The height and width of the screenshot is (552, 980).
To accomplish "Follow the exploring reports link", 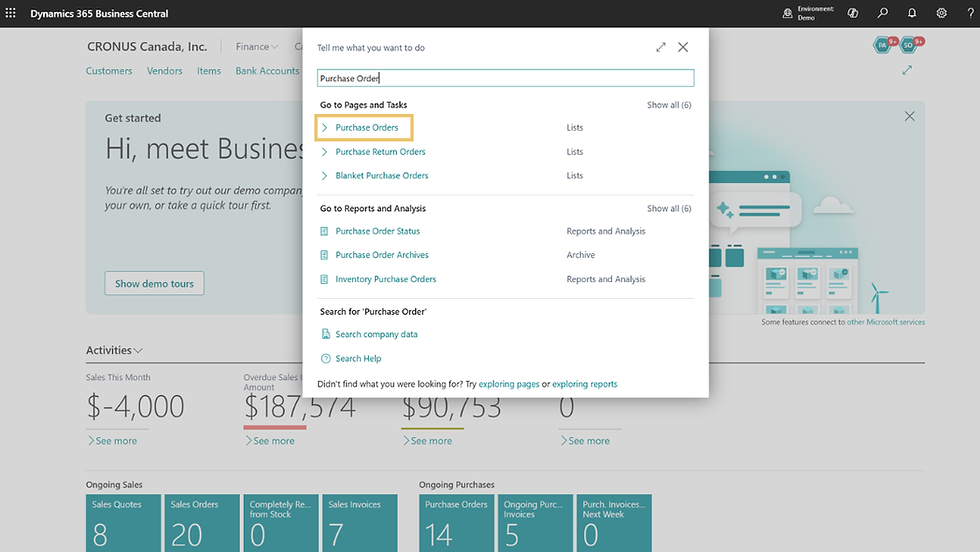I will click(584, 384).
